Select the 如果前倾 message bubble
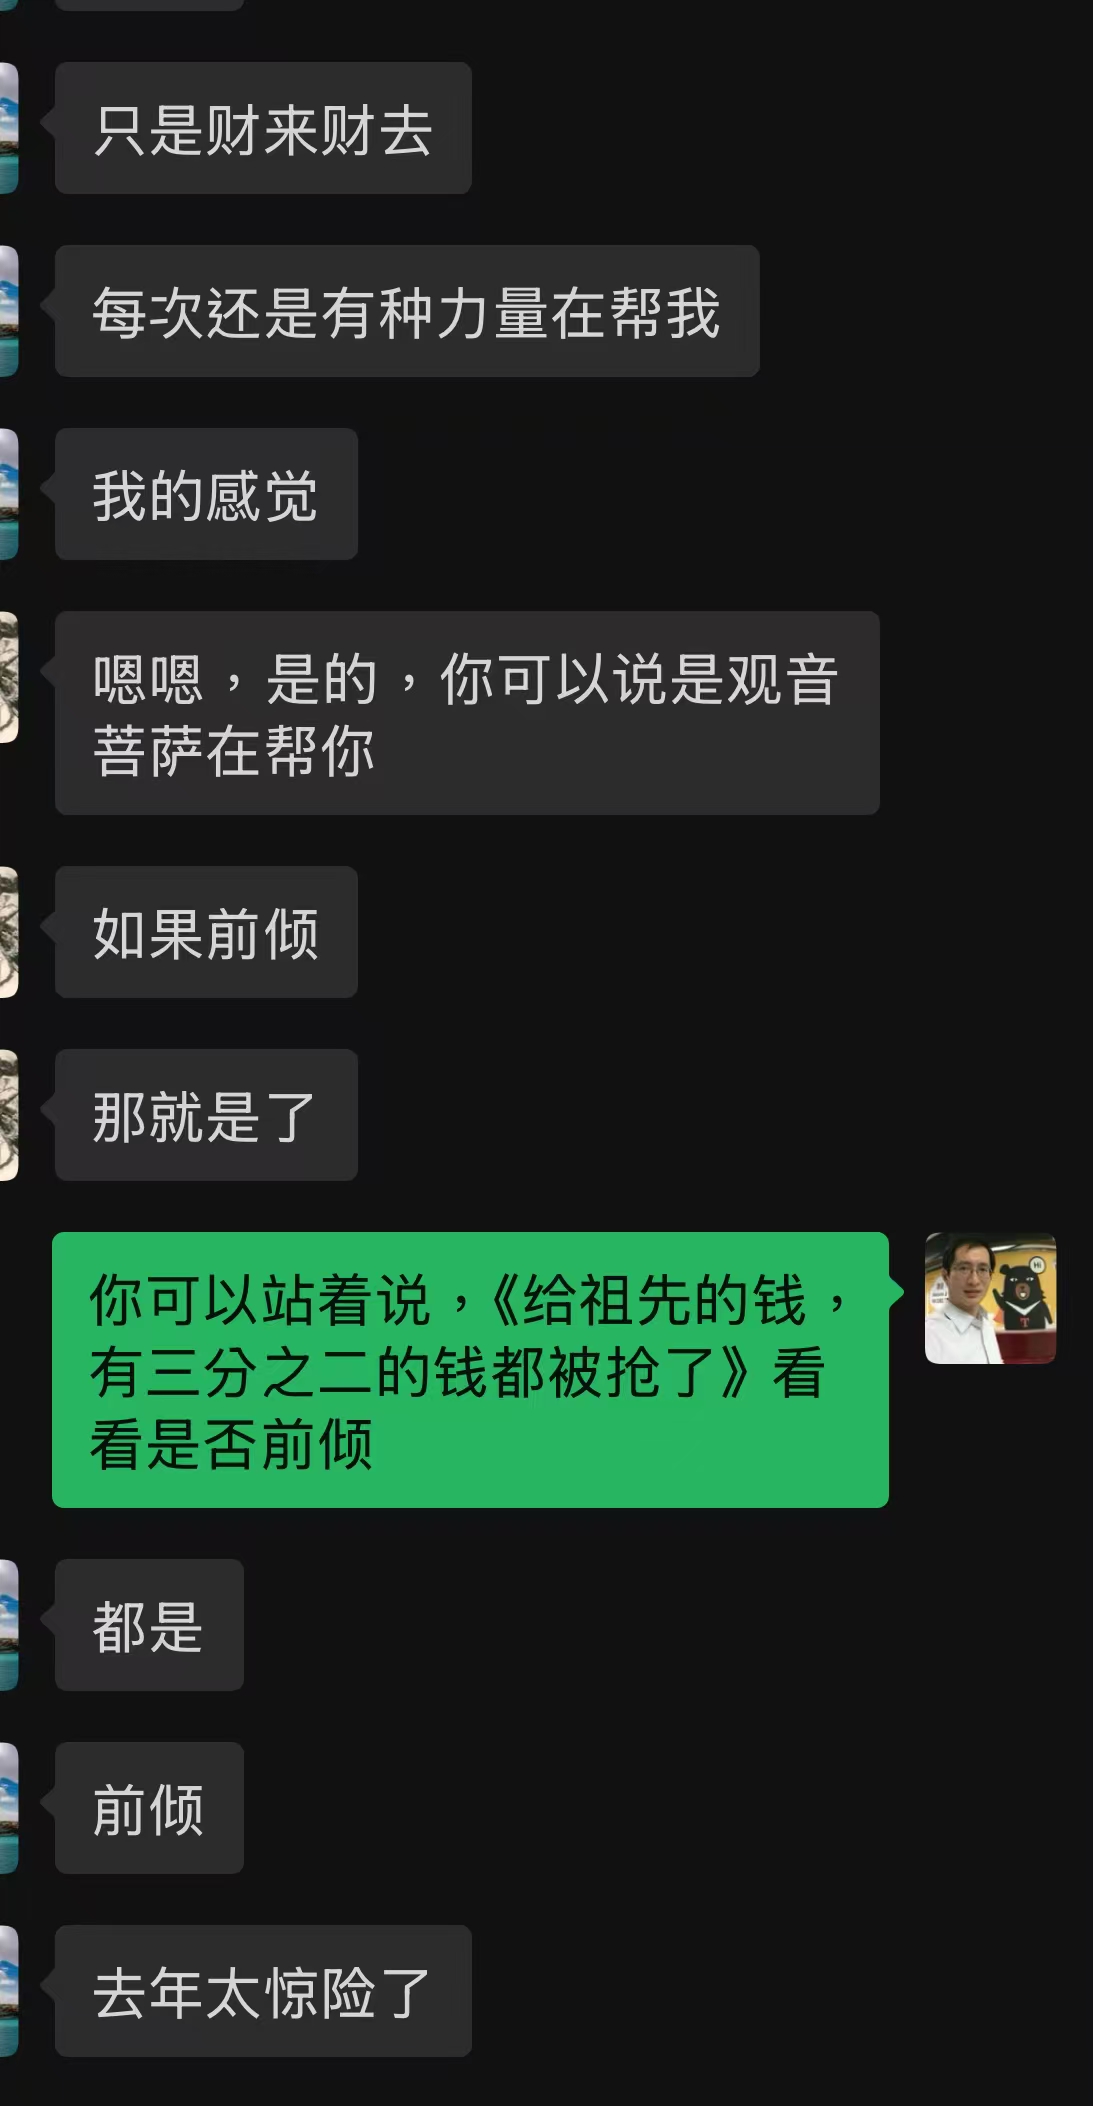 (x=206, y=932)
